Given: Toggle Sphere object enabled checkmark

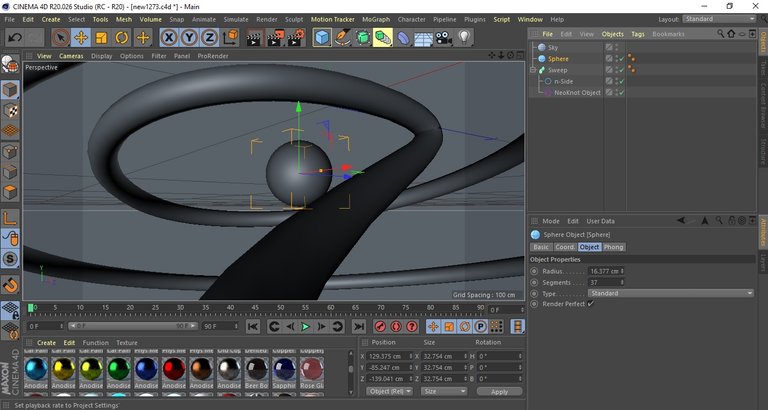Looking at the screenshot, I should (x=622, y=59).
